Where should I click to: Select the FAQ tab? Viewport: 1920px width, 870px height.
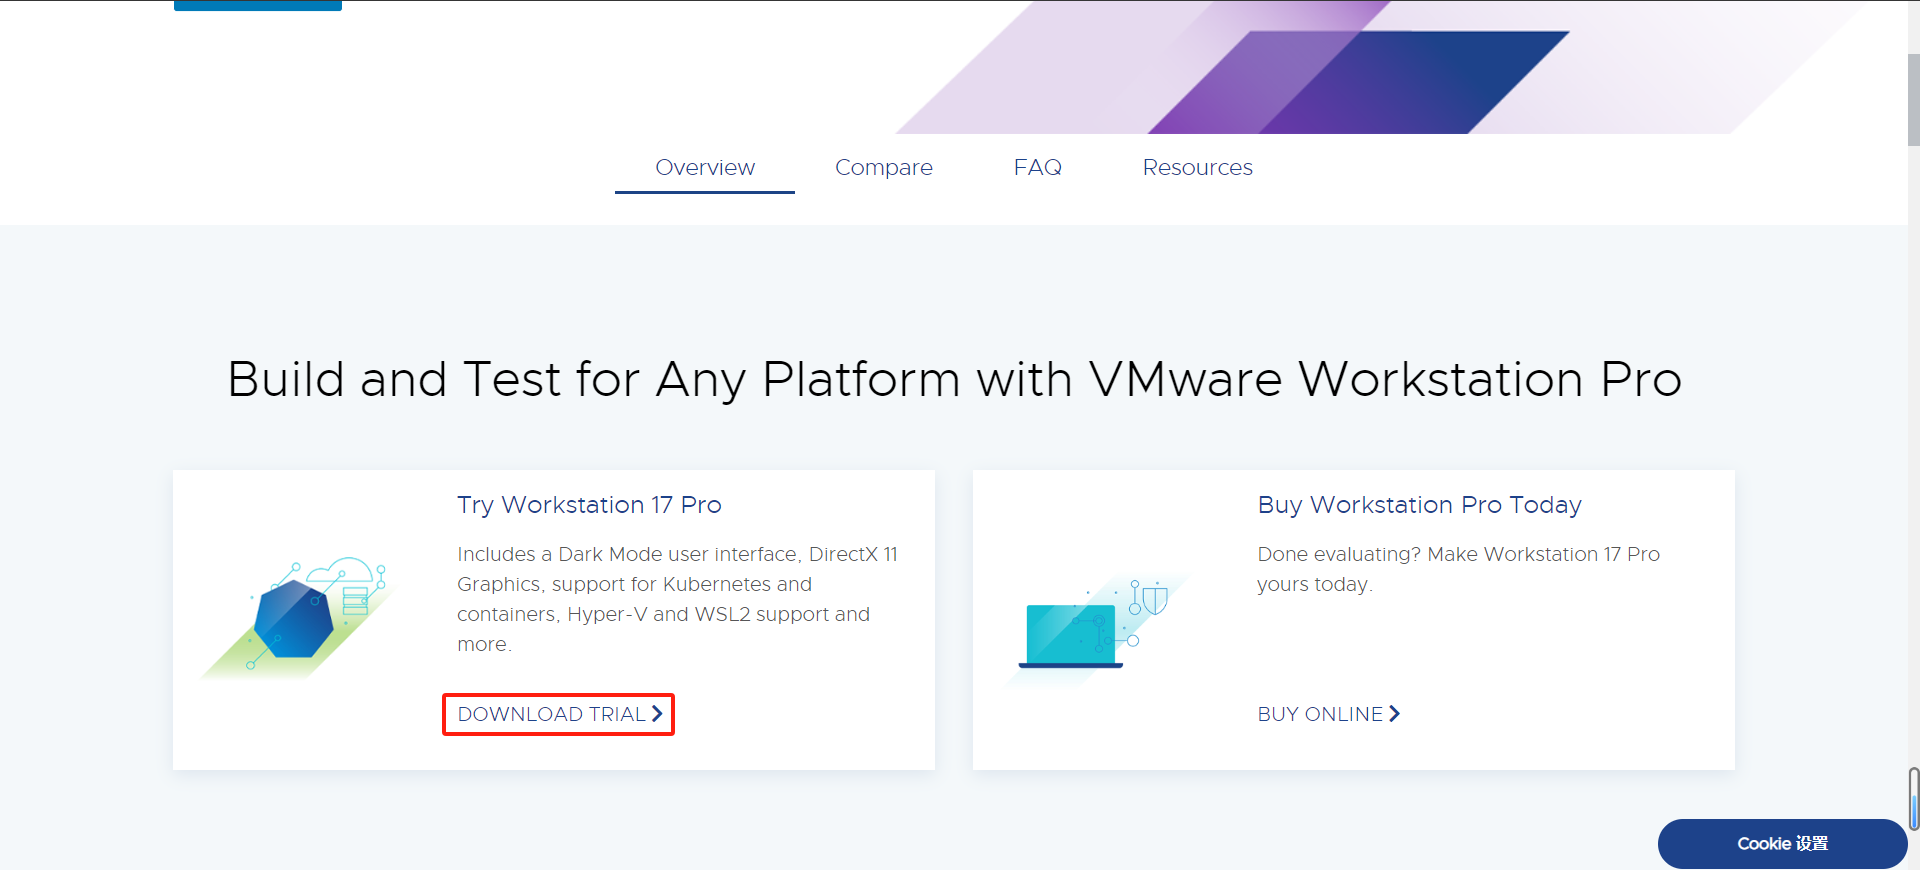click(1037, 168)
